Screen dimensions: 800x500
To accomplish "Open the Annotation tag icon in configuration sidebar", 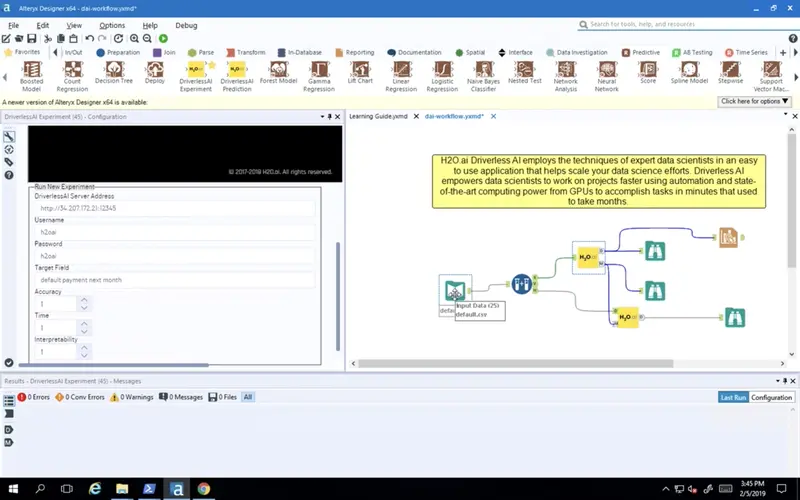I will coord(9,162).
